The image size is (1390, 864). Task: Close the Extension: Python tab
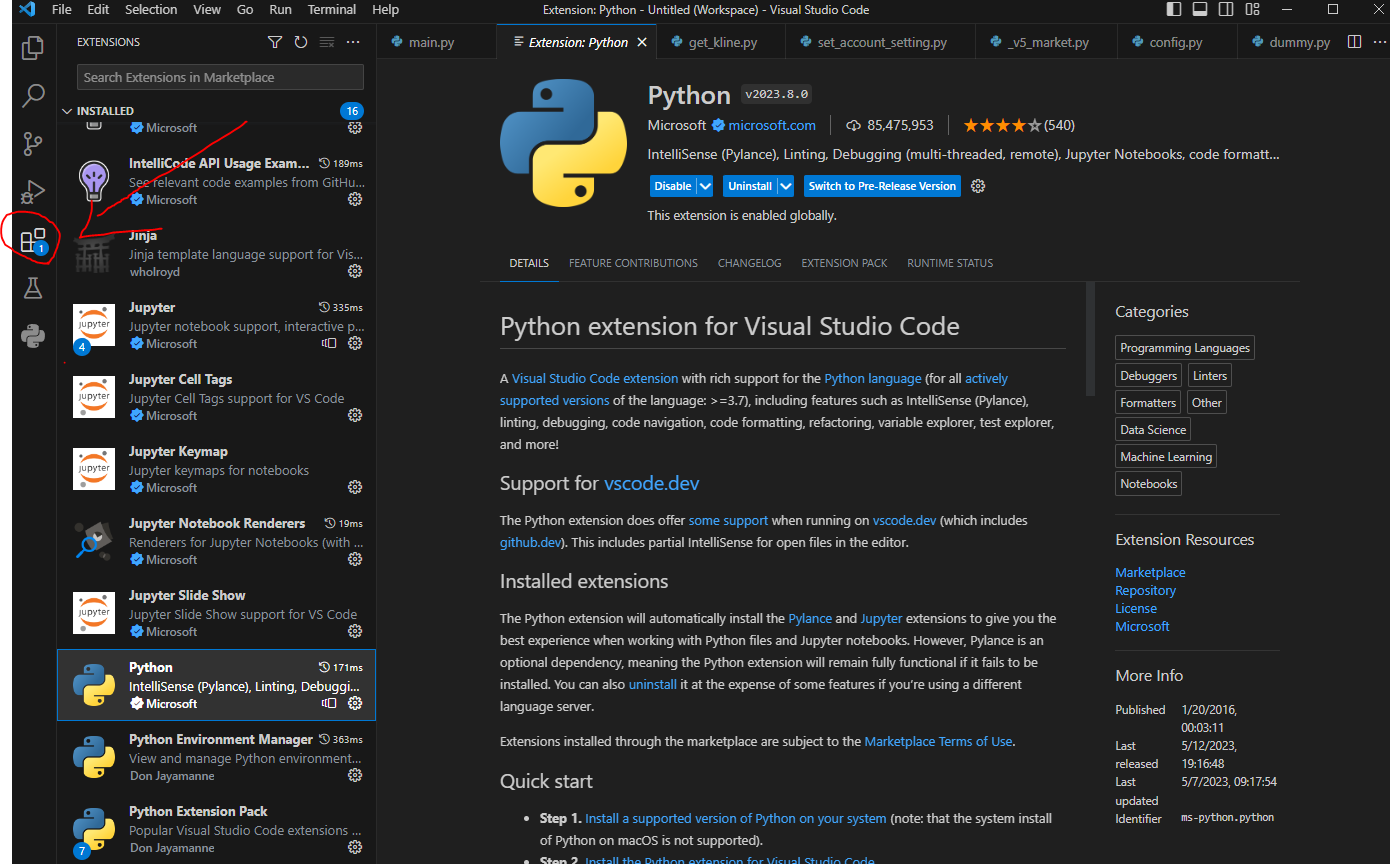642,43
